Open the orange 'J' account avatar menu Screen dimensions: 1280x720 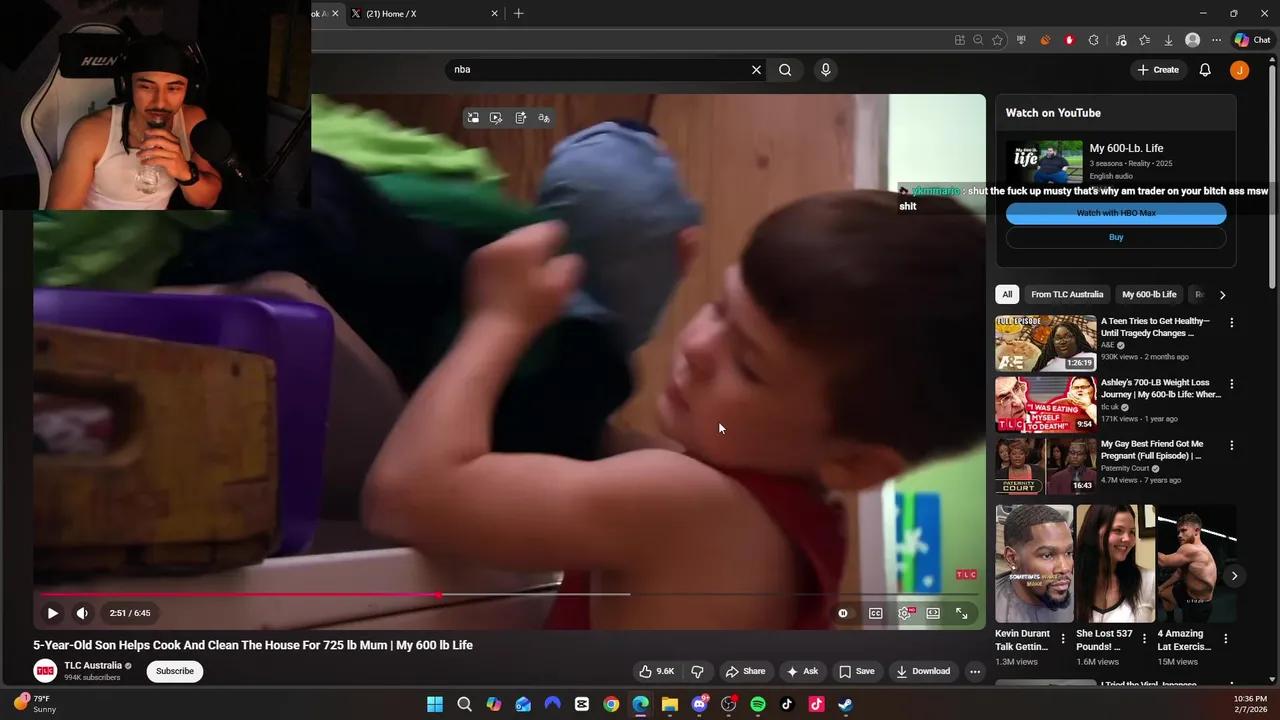click(x=1240, y=69)
